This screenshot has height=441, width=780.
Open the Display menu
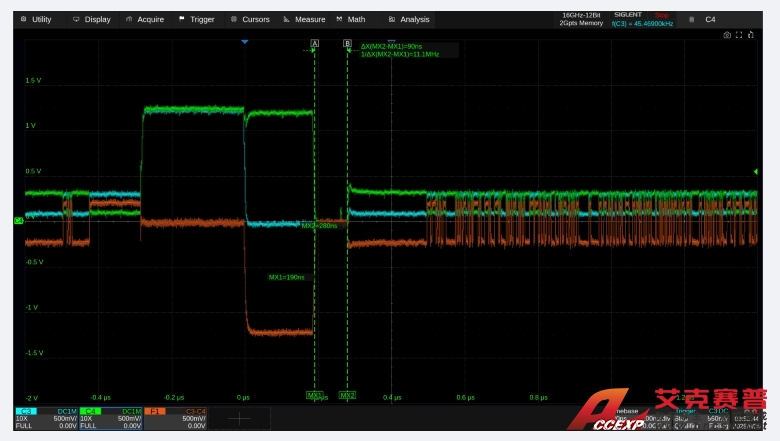tap(92, 19)
